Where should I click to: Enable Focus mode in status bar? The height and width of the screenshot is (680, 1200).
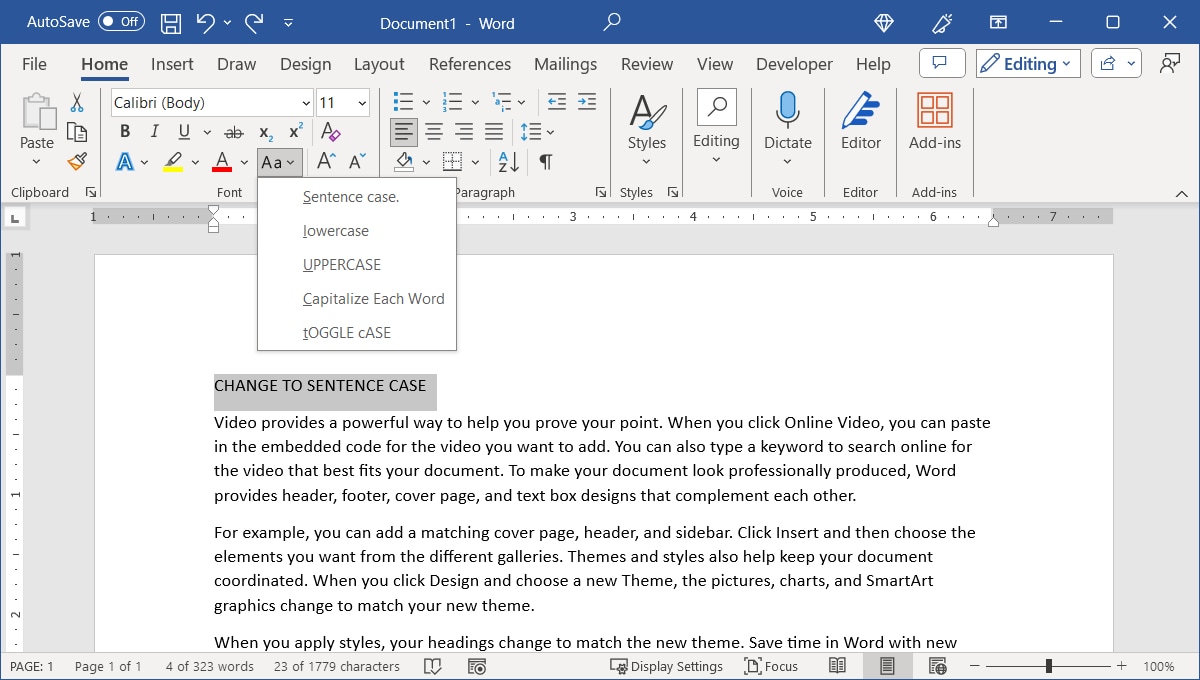(x=771, y=665)
